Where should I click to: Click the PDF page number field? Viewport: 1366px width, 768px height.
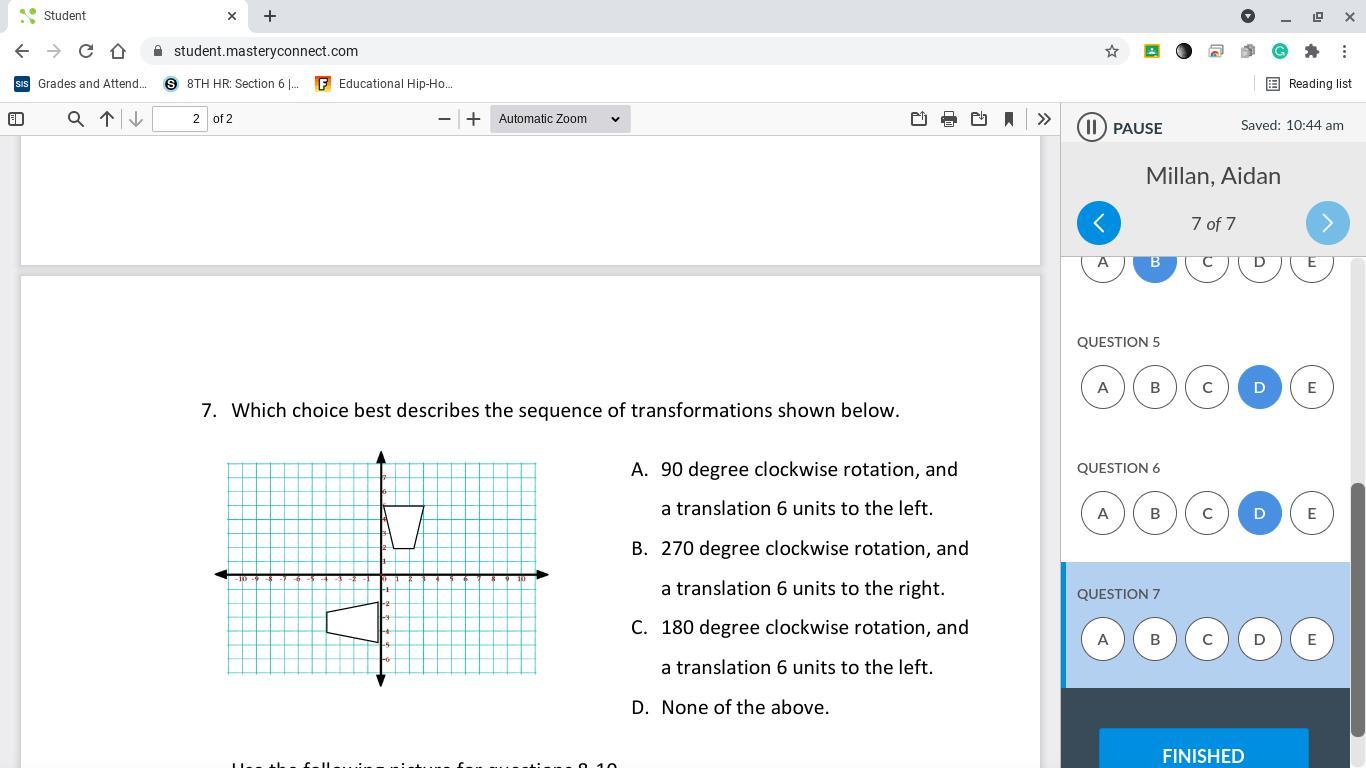click(180, 119)
